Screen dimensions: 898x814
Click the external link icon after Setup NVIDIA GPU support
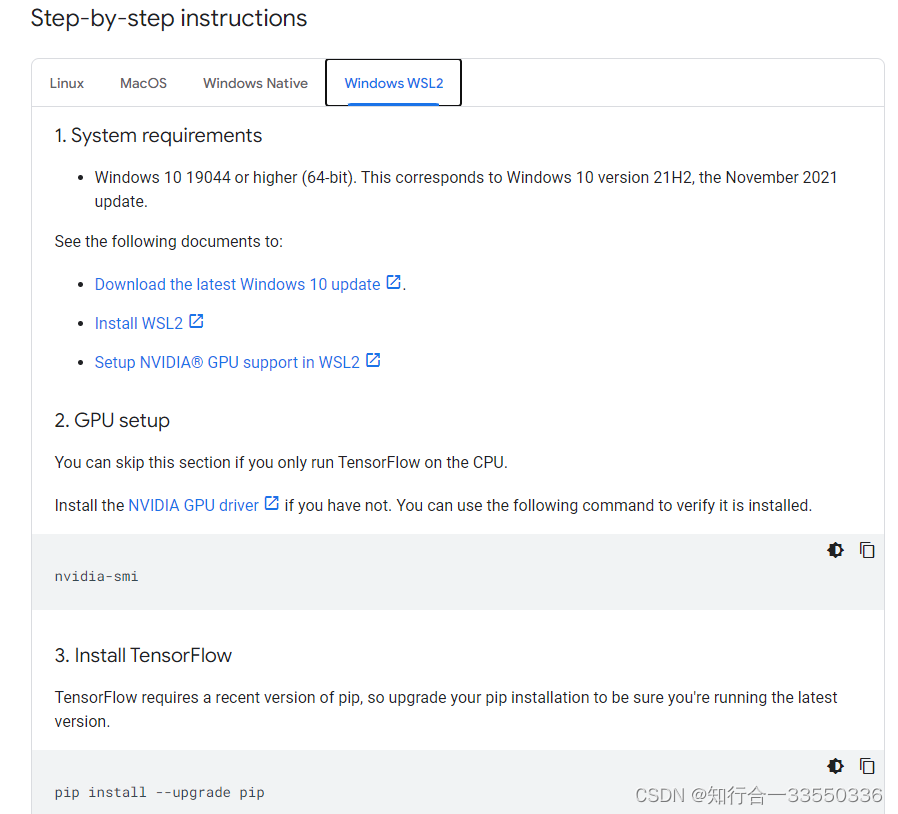click(x=373, y=360)
